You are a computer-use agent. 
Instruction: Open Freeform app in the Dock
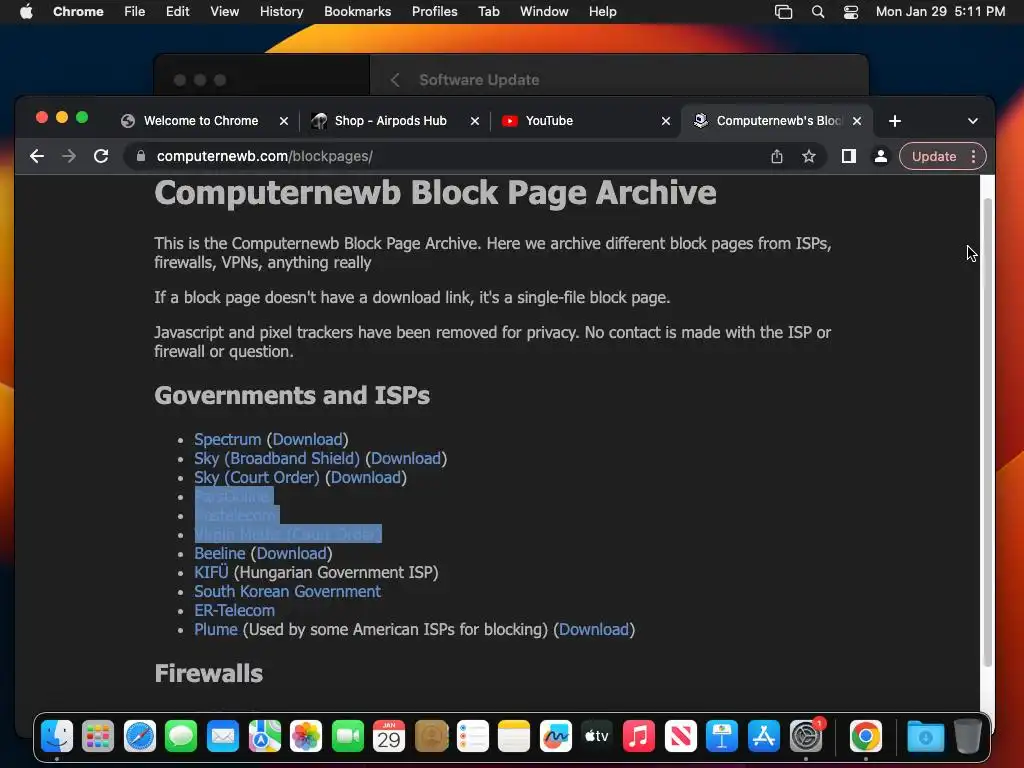556,737
